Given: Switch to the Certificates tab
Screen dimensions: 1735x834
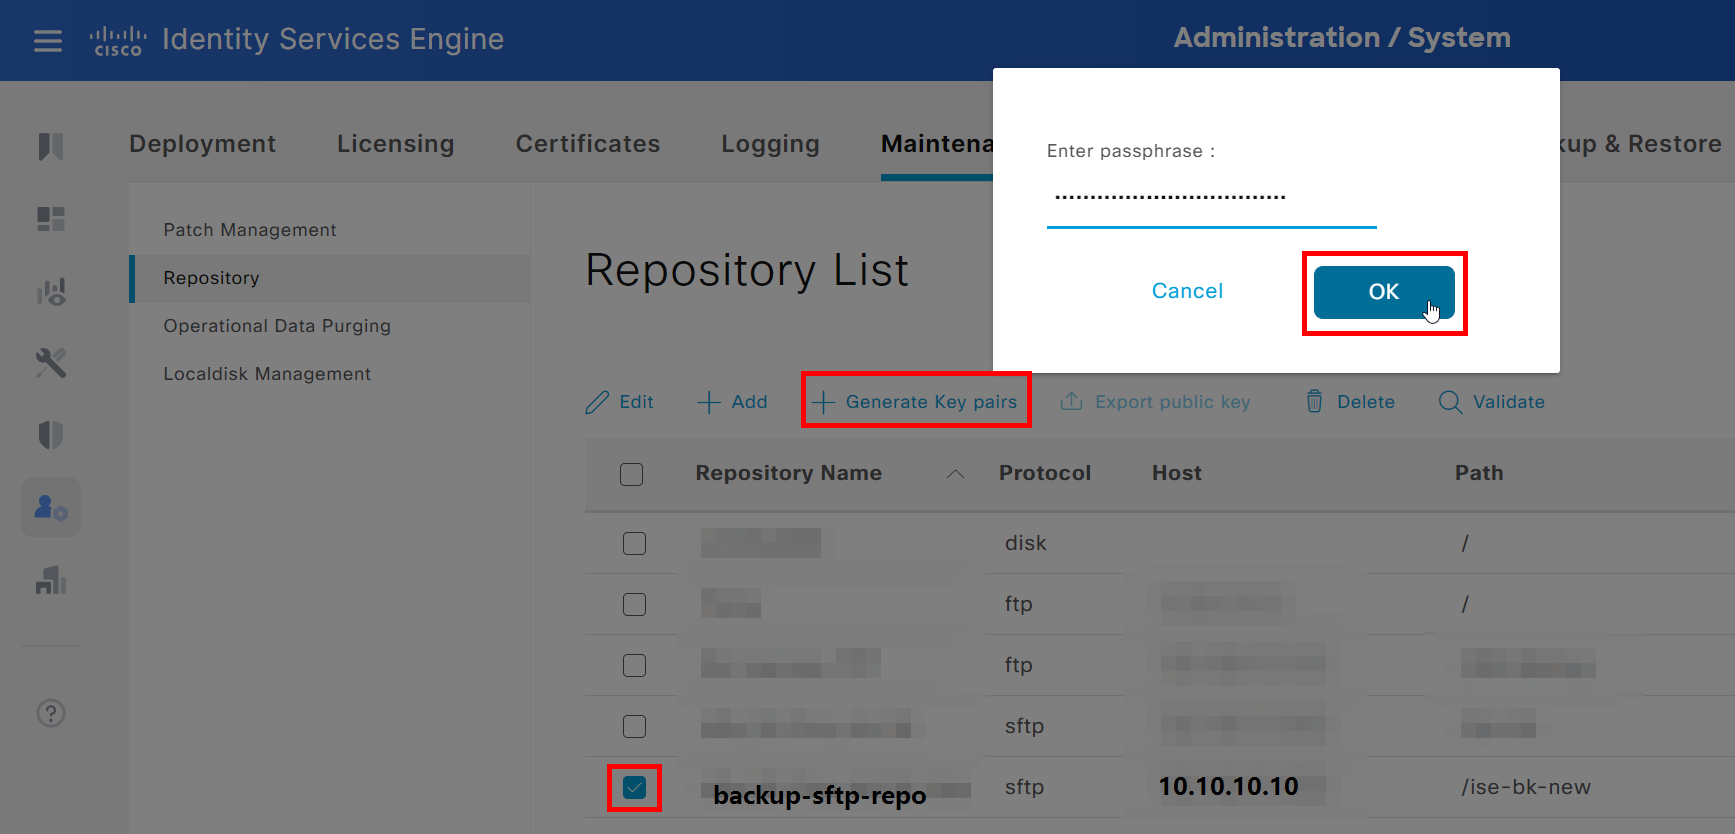Looking at the screenshot, I should click(x=587, y=144).
